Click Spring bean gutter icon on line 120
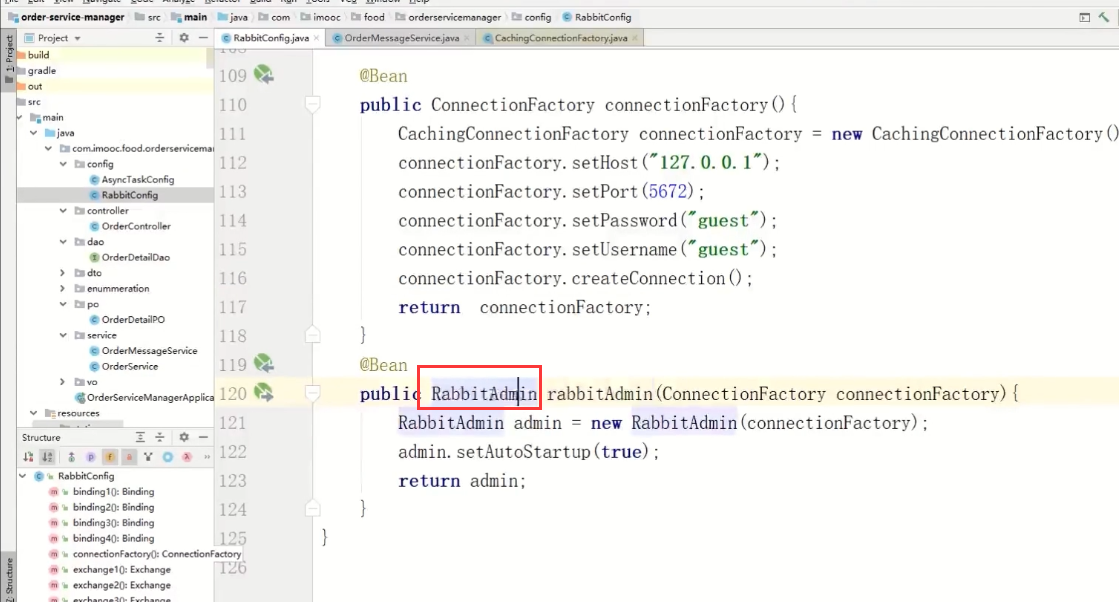 click(x=264, y=392)
